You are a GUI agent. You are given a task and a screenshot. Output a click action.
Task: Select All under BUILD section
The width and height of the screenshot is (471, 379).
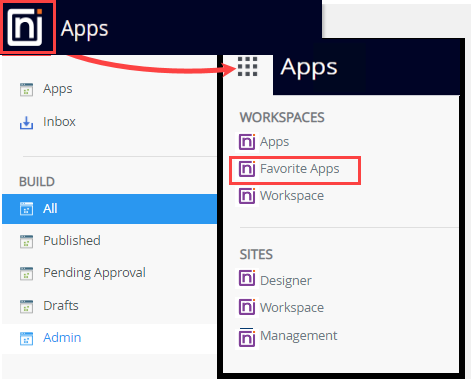(109, 209)
